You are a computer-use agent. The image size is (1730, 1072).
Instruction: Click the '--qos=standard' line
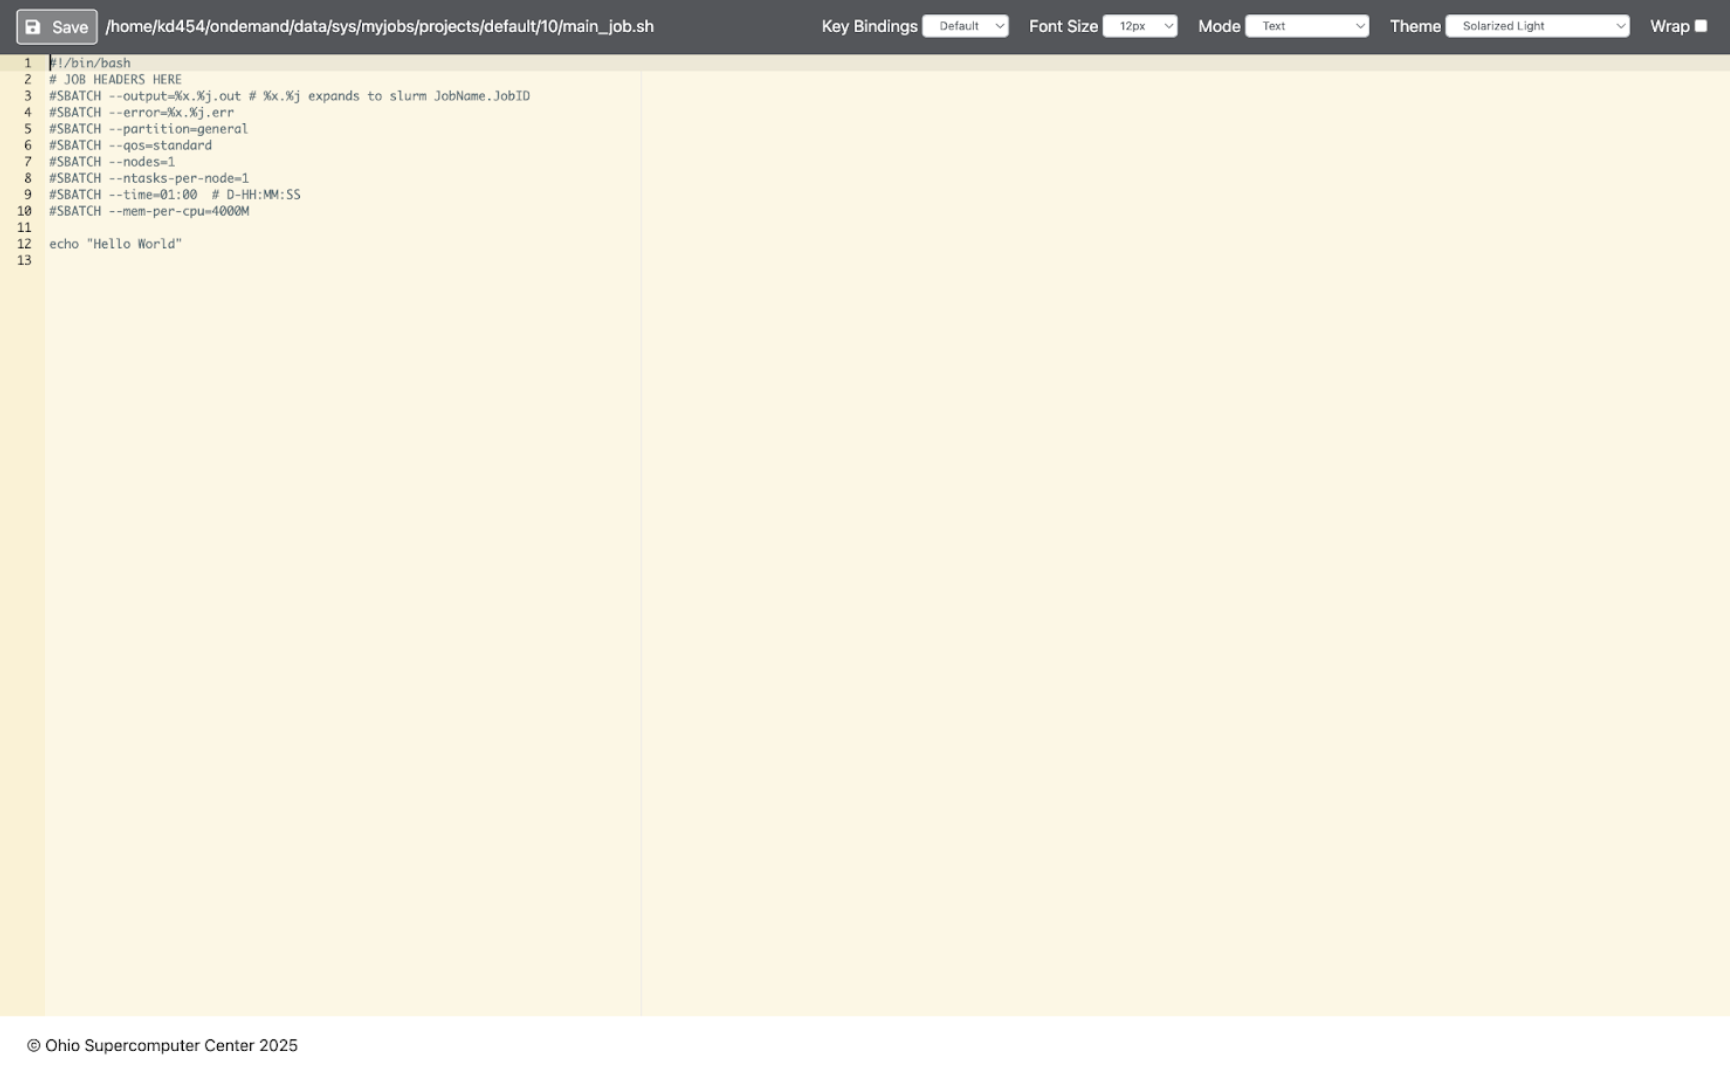[131, 145]
